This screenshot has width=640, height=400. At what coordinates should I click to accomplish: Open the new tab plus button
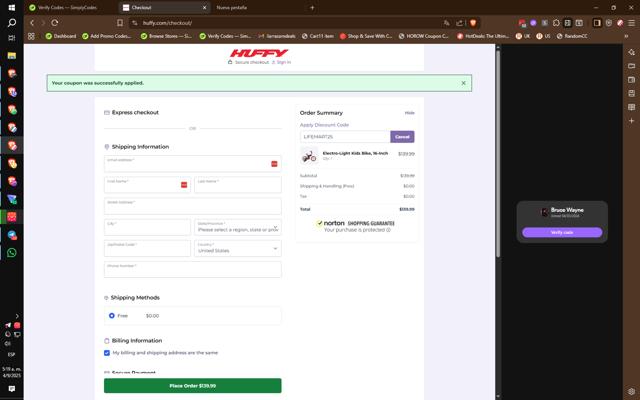click(x=312, y=7)
